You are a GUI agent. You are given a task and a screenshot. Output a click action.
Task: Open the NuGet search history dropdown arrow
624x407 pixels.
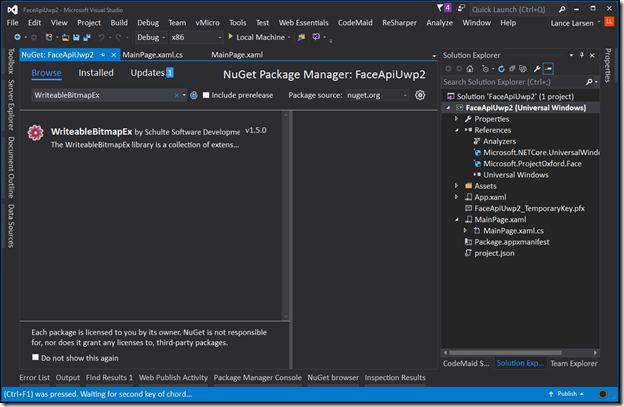tap(184, 95)
